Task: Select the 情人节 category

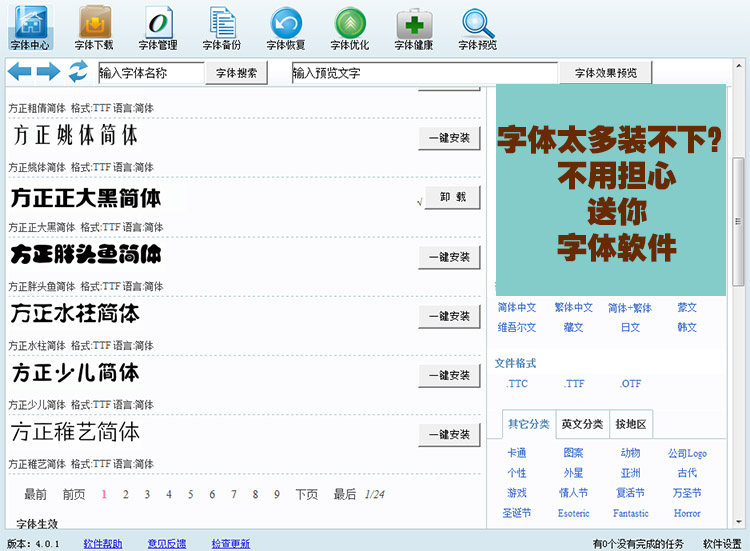Action: point(574,493)
